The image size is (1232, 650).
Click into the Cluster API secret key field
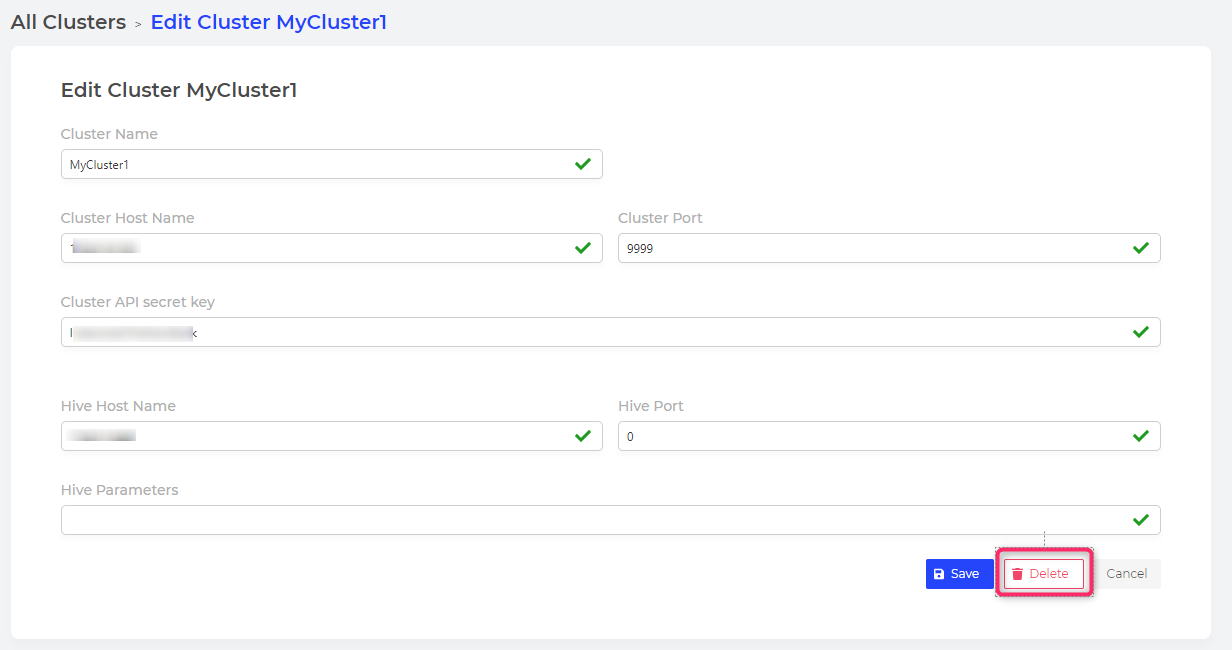611,332
